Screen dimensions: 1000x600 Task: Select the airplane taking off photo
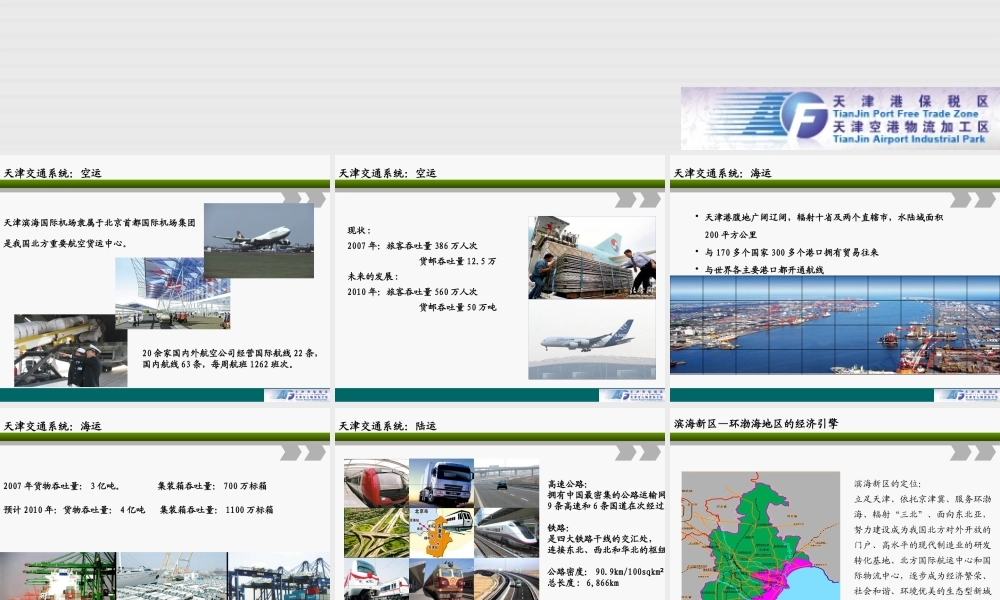pyautogui.click(x=259, y=240)
